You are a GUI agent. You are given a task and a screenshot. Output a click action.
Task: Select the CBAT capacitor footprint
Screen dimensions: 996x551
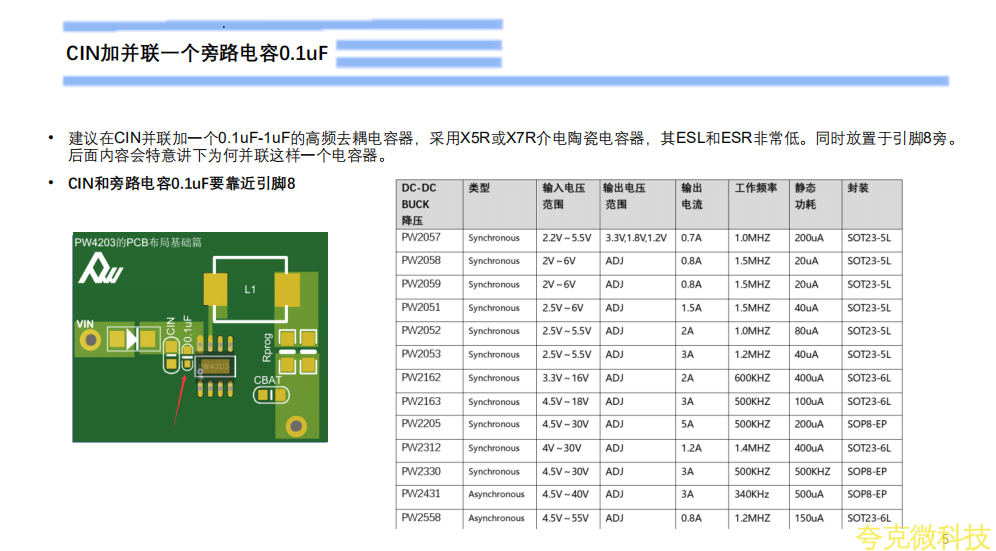click(268, 395)
